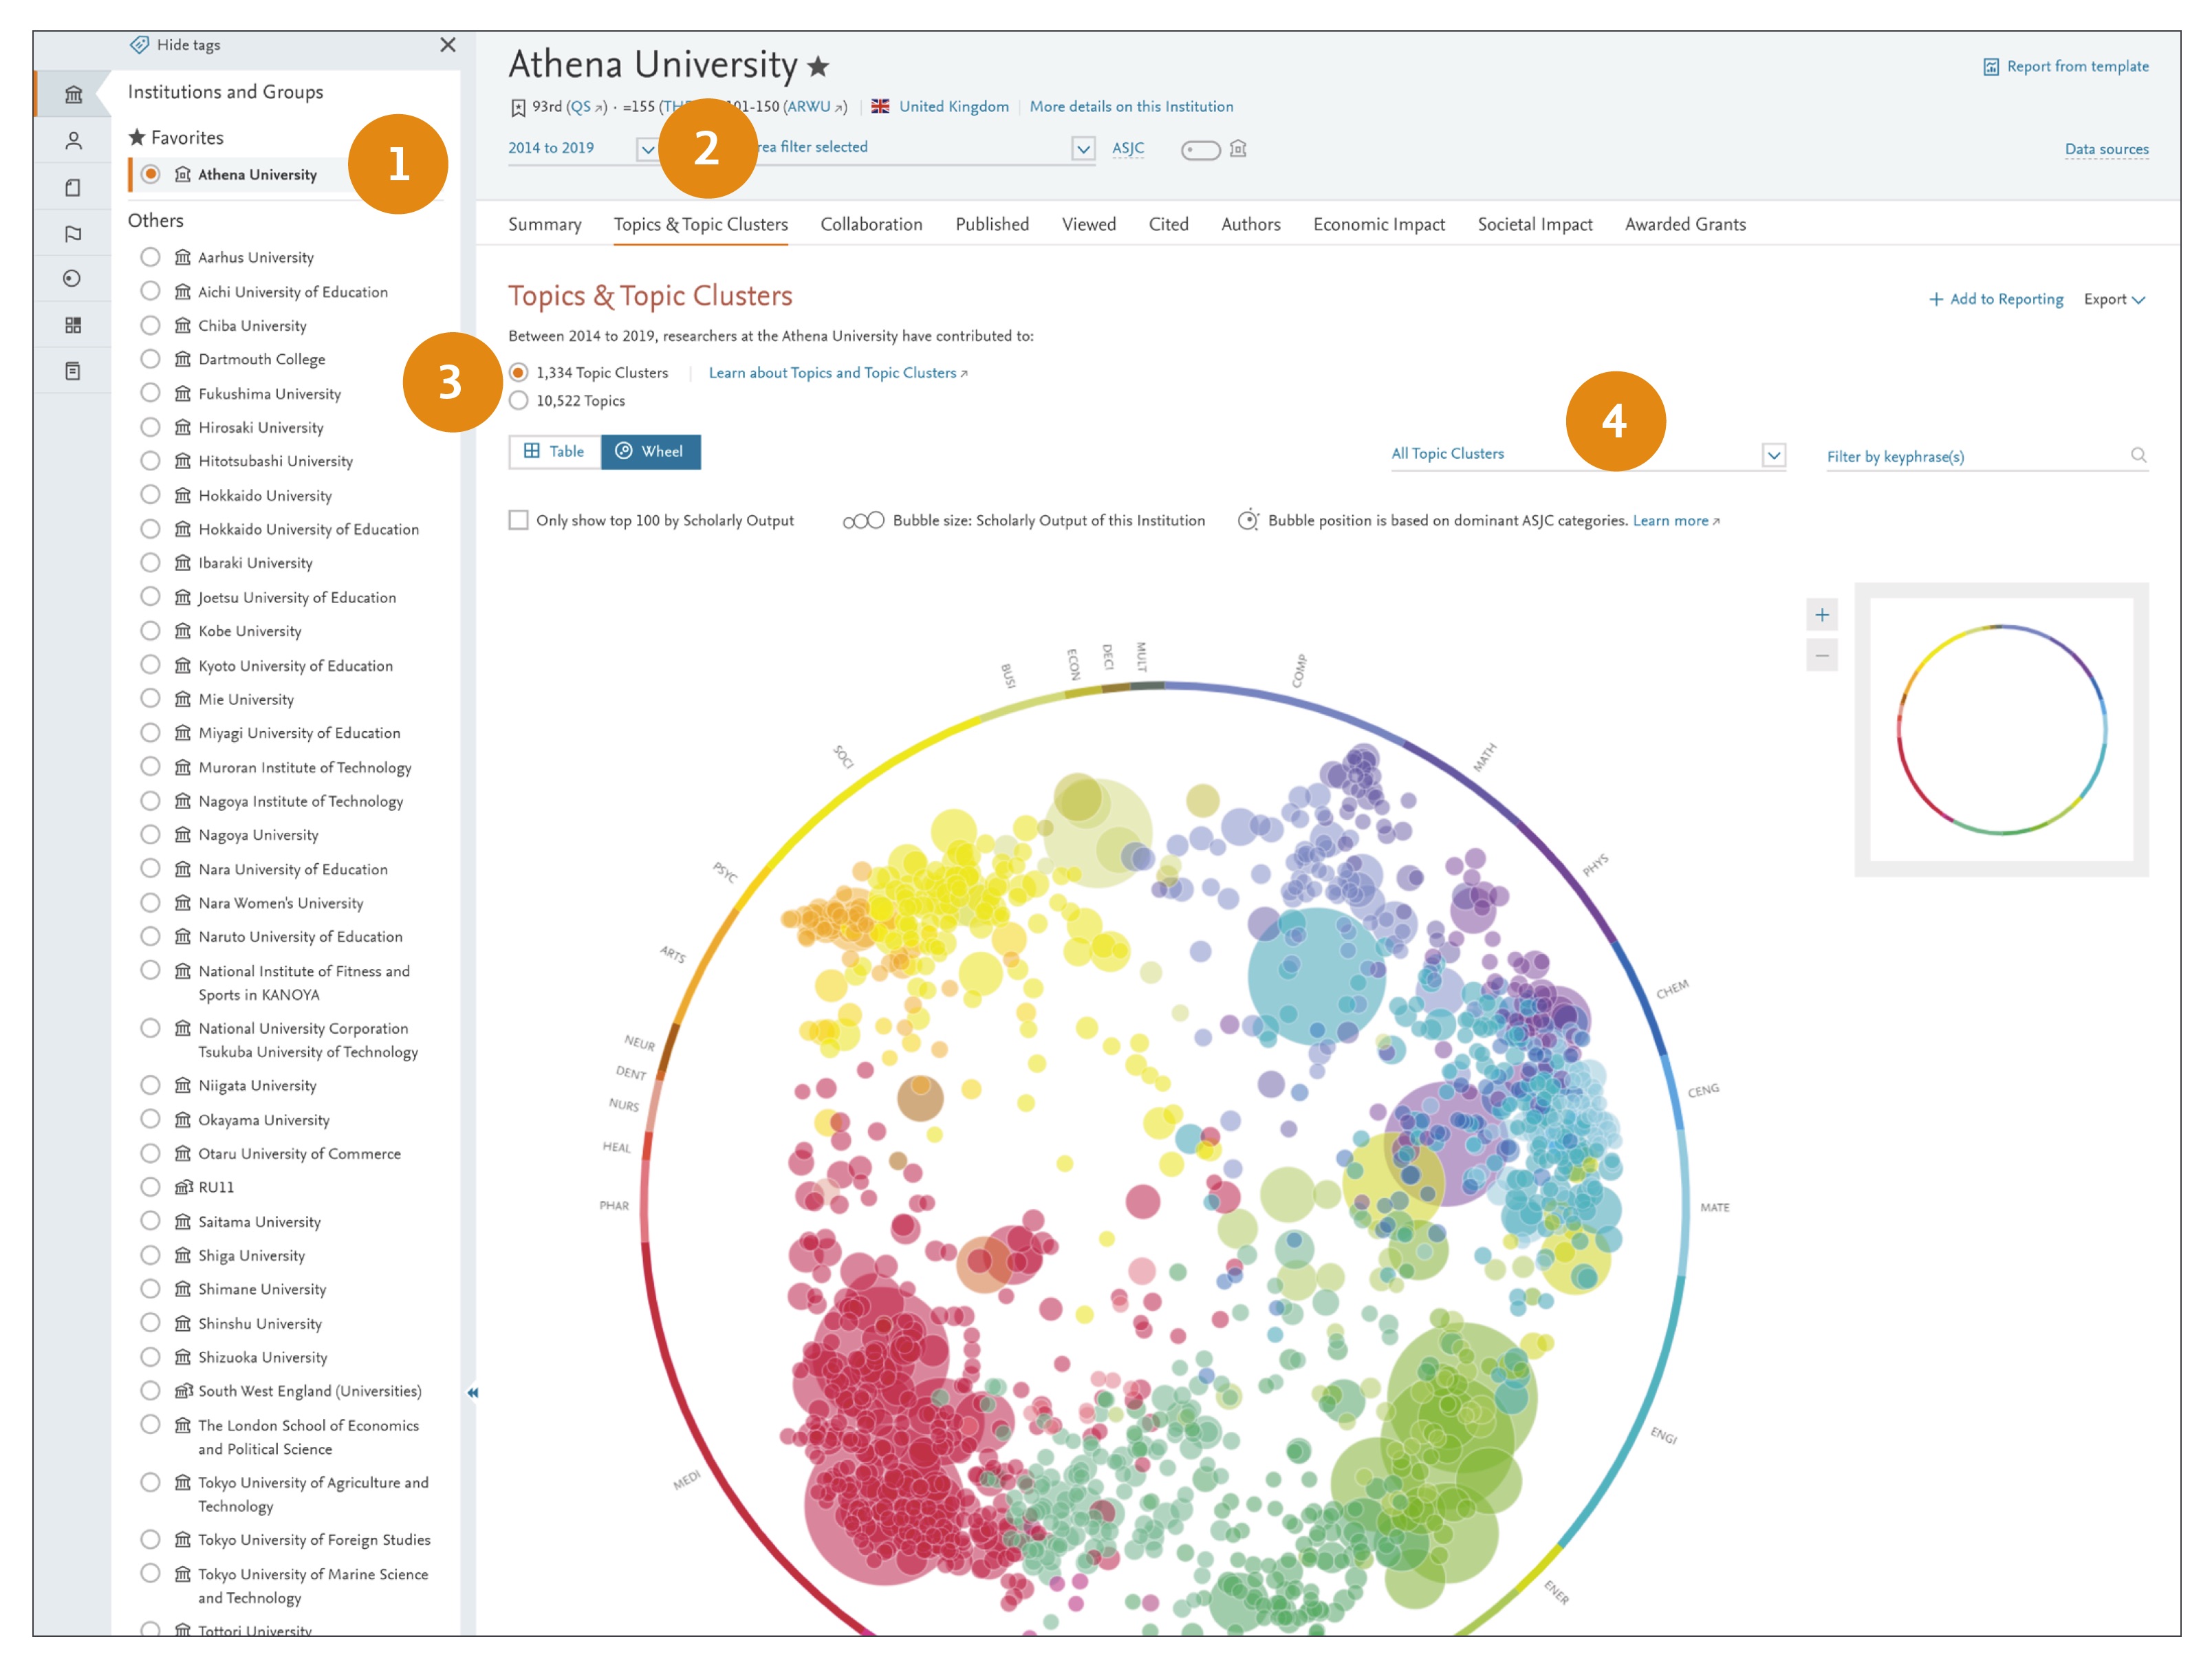Open the Publication Sets document icon in sidebar
The width and height of the screenshot is (2212, 1663).
73,187
